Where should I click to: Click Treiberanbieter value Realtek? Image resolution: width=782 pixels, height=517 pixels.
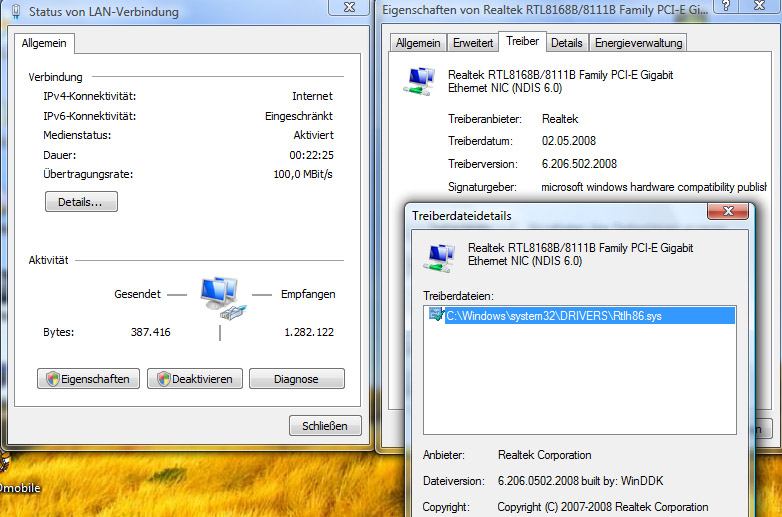pyautogui.click(x=560, y=119)
